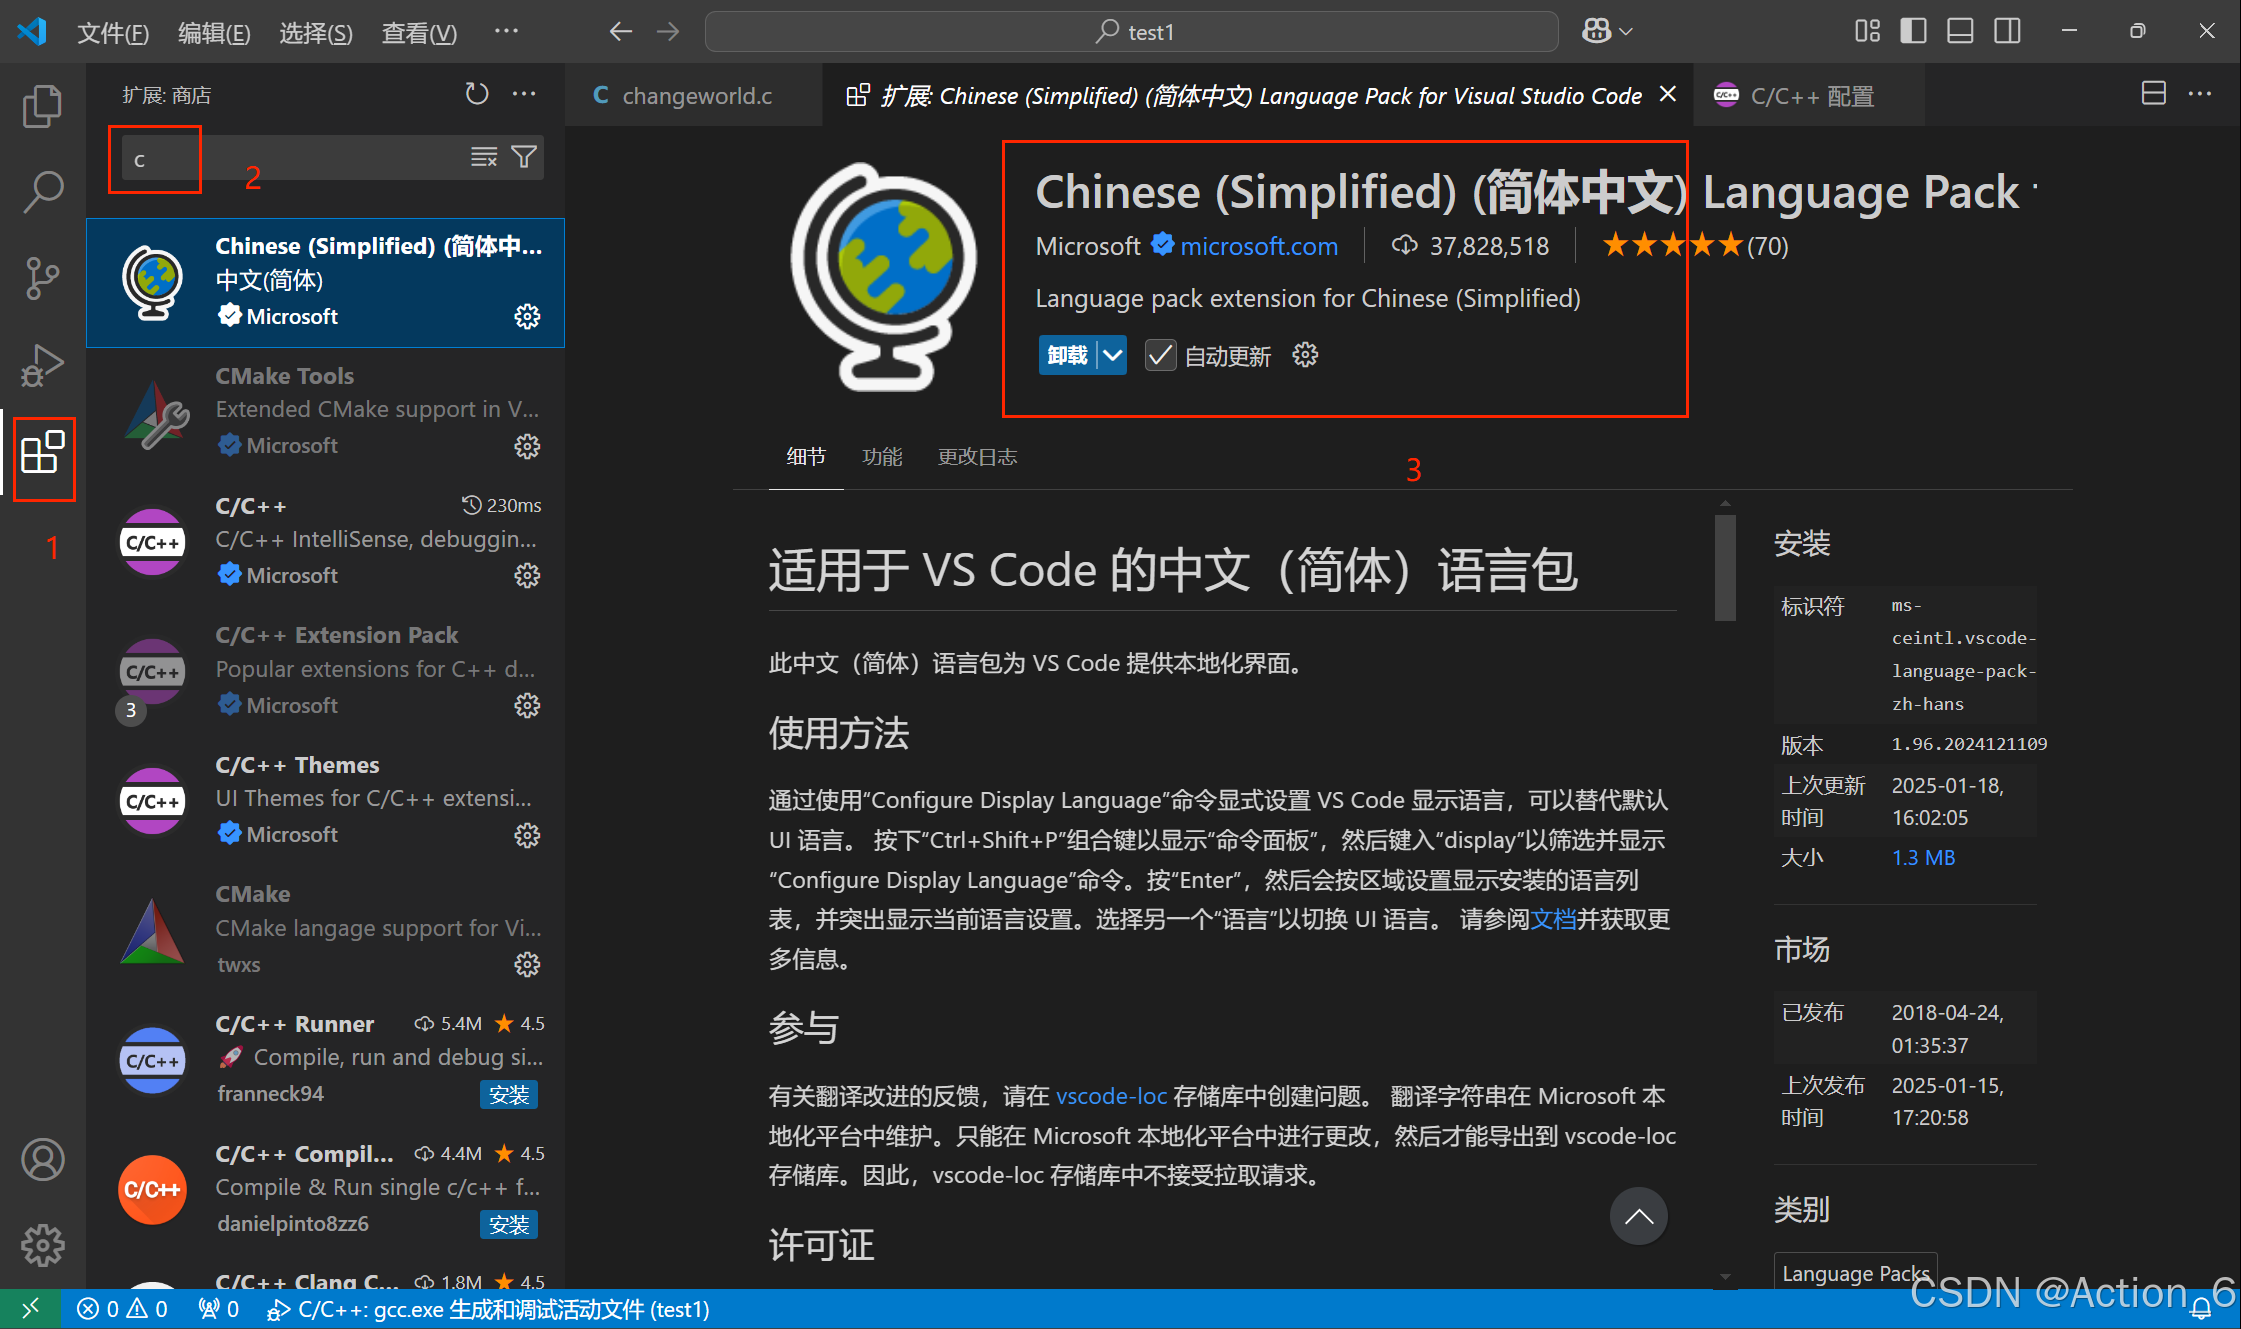This screenshot has height=1329, width=2241.
Task: Open Source Control view
Action: pos(42,277)
